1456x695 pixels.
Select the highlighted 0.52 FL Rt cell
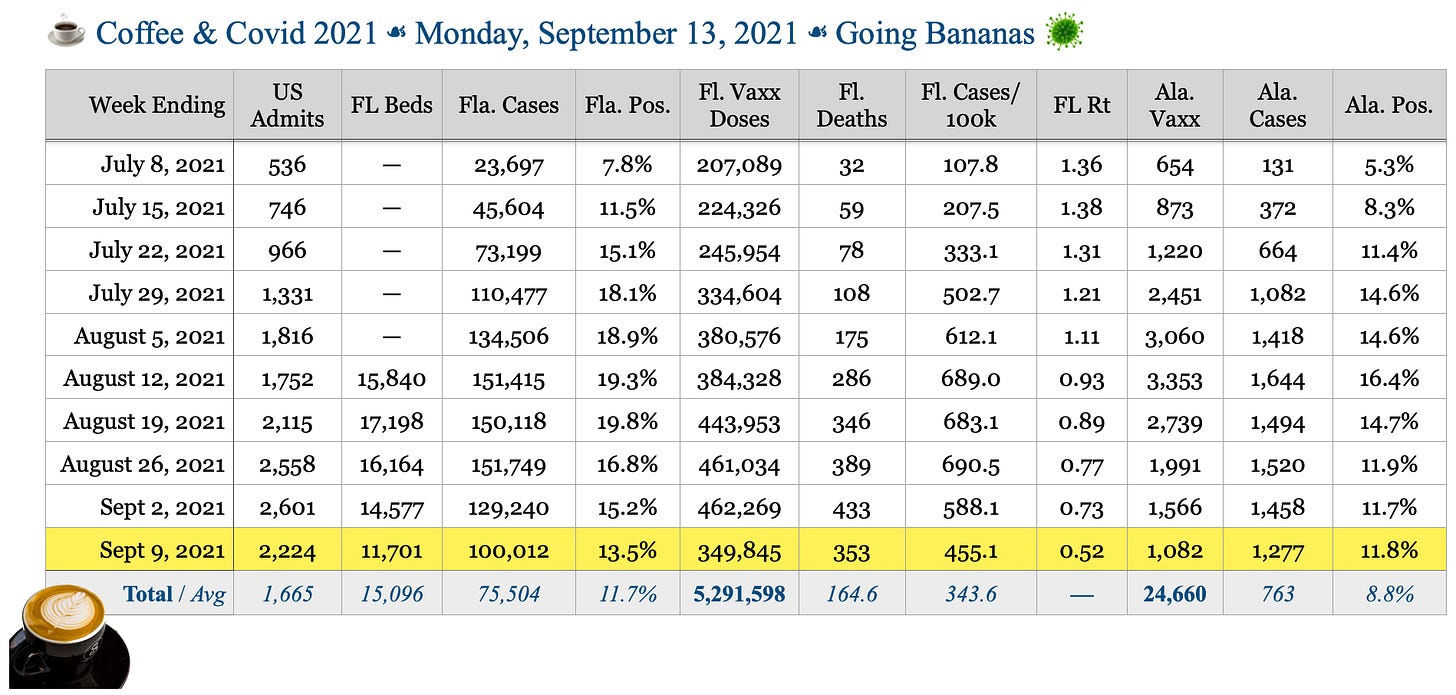[1082, 550]
